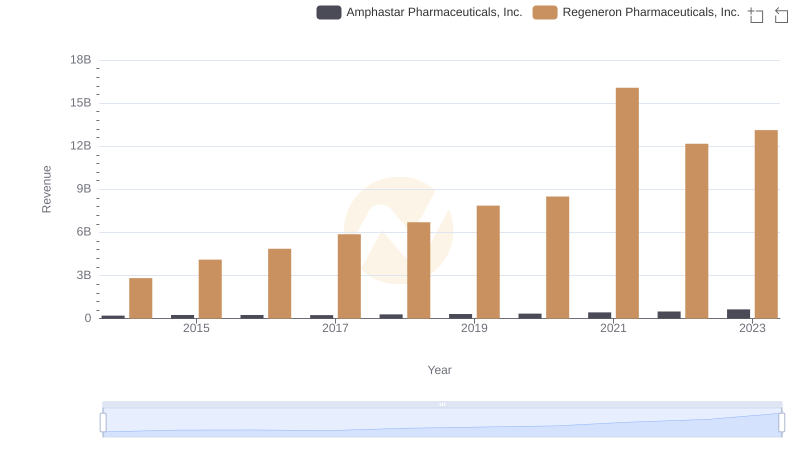Click the 2015 x-axis label

pos(196,328)
